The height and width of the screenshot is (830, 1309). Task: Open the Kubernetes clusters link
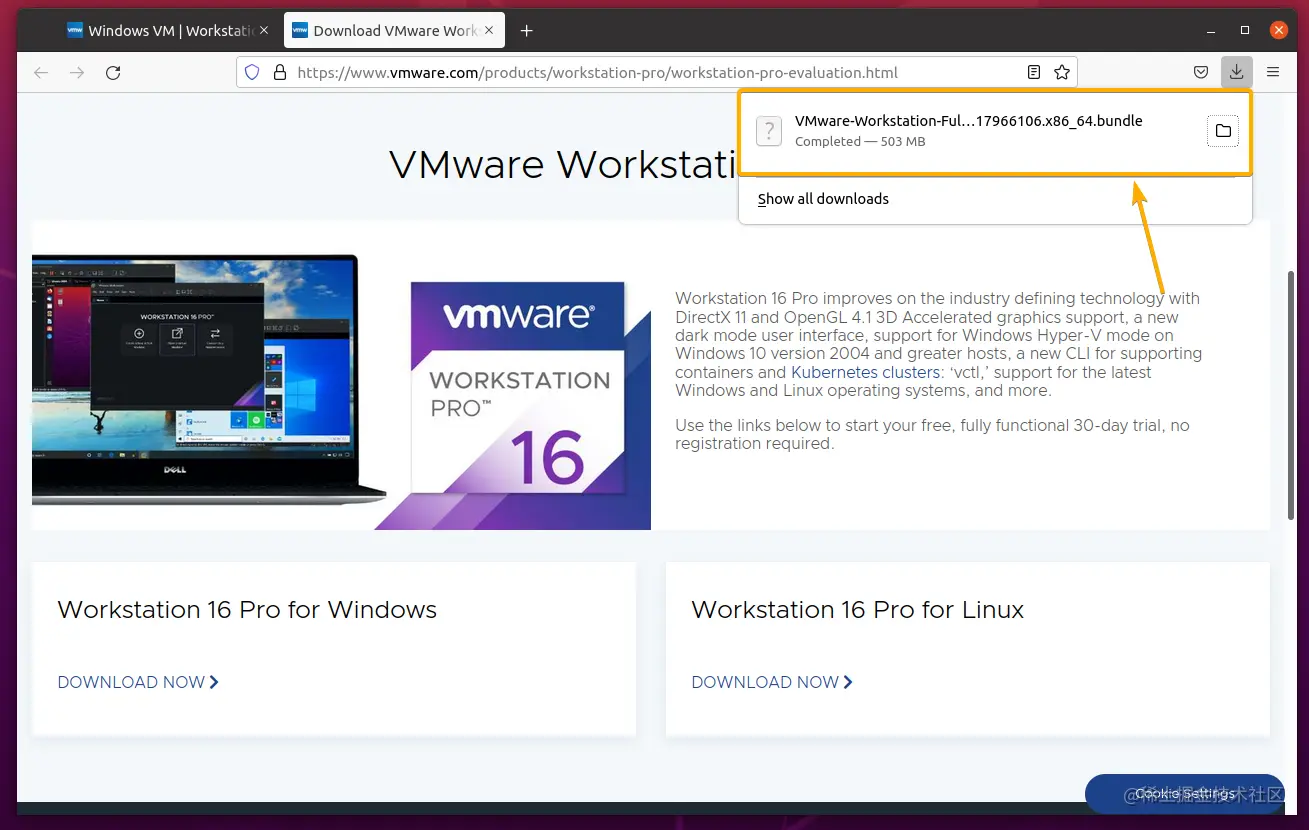[866, 372]
